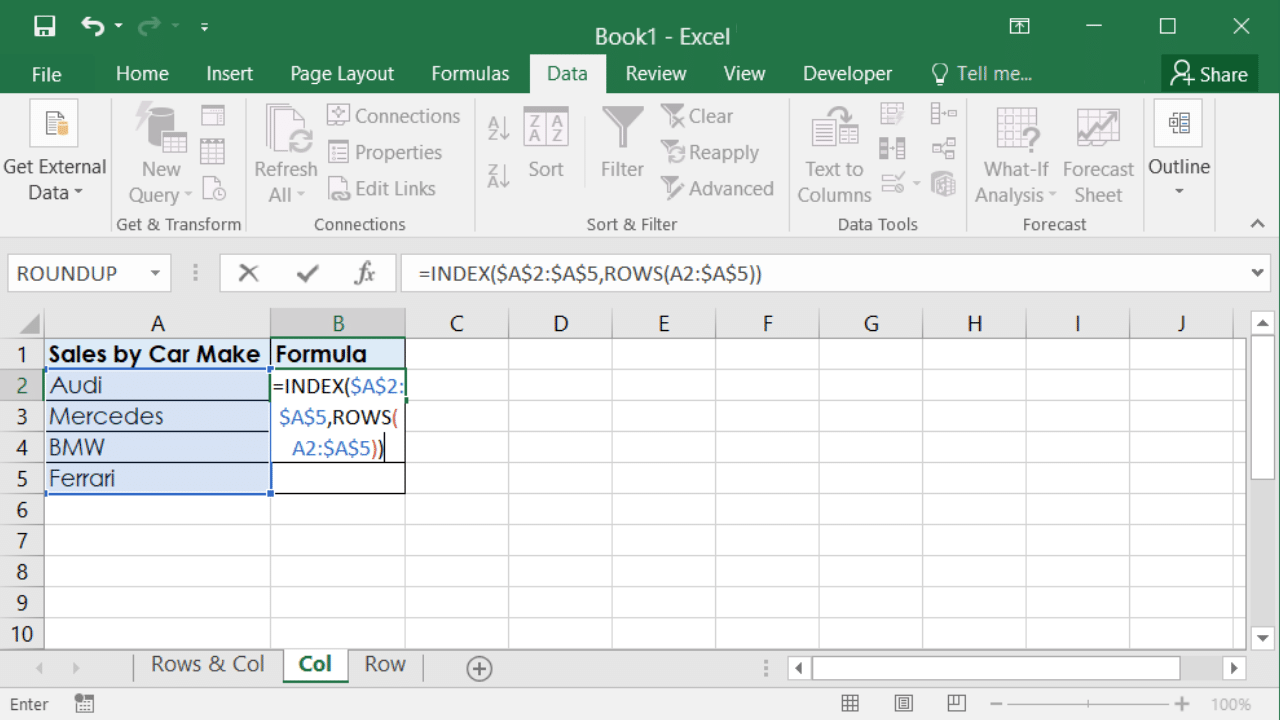Select Normal view in status bar
This screenshot has height=720, width=1280.
click(850, 704)
